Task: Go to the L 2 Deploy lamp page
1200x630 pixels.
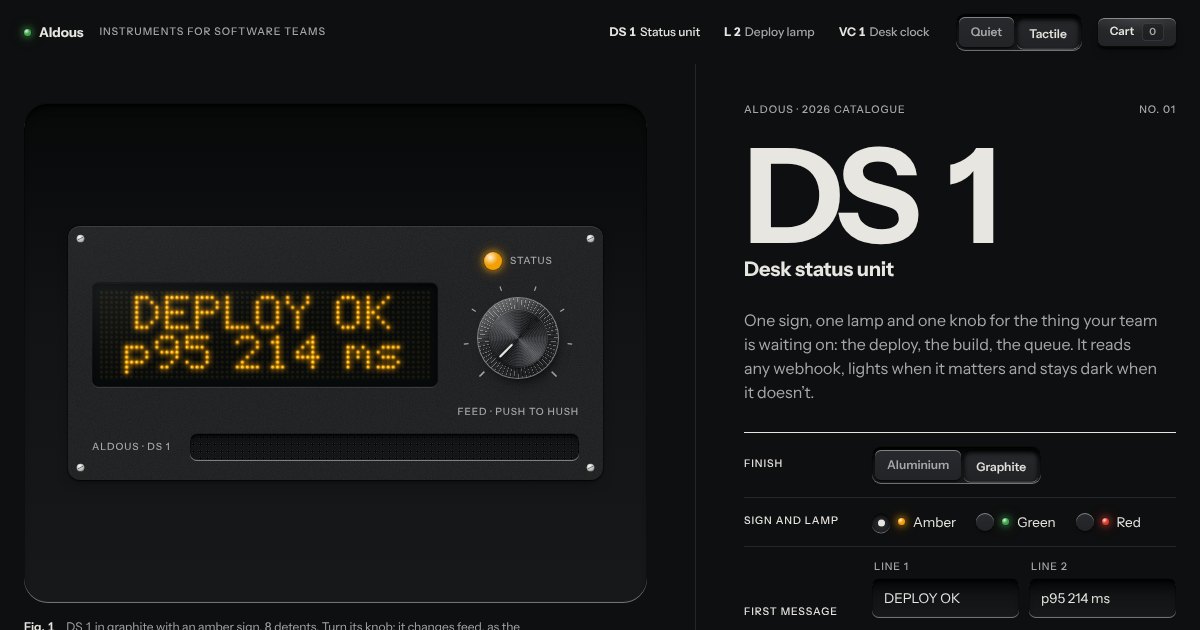Action: (x=769, y=32)
